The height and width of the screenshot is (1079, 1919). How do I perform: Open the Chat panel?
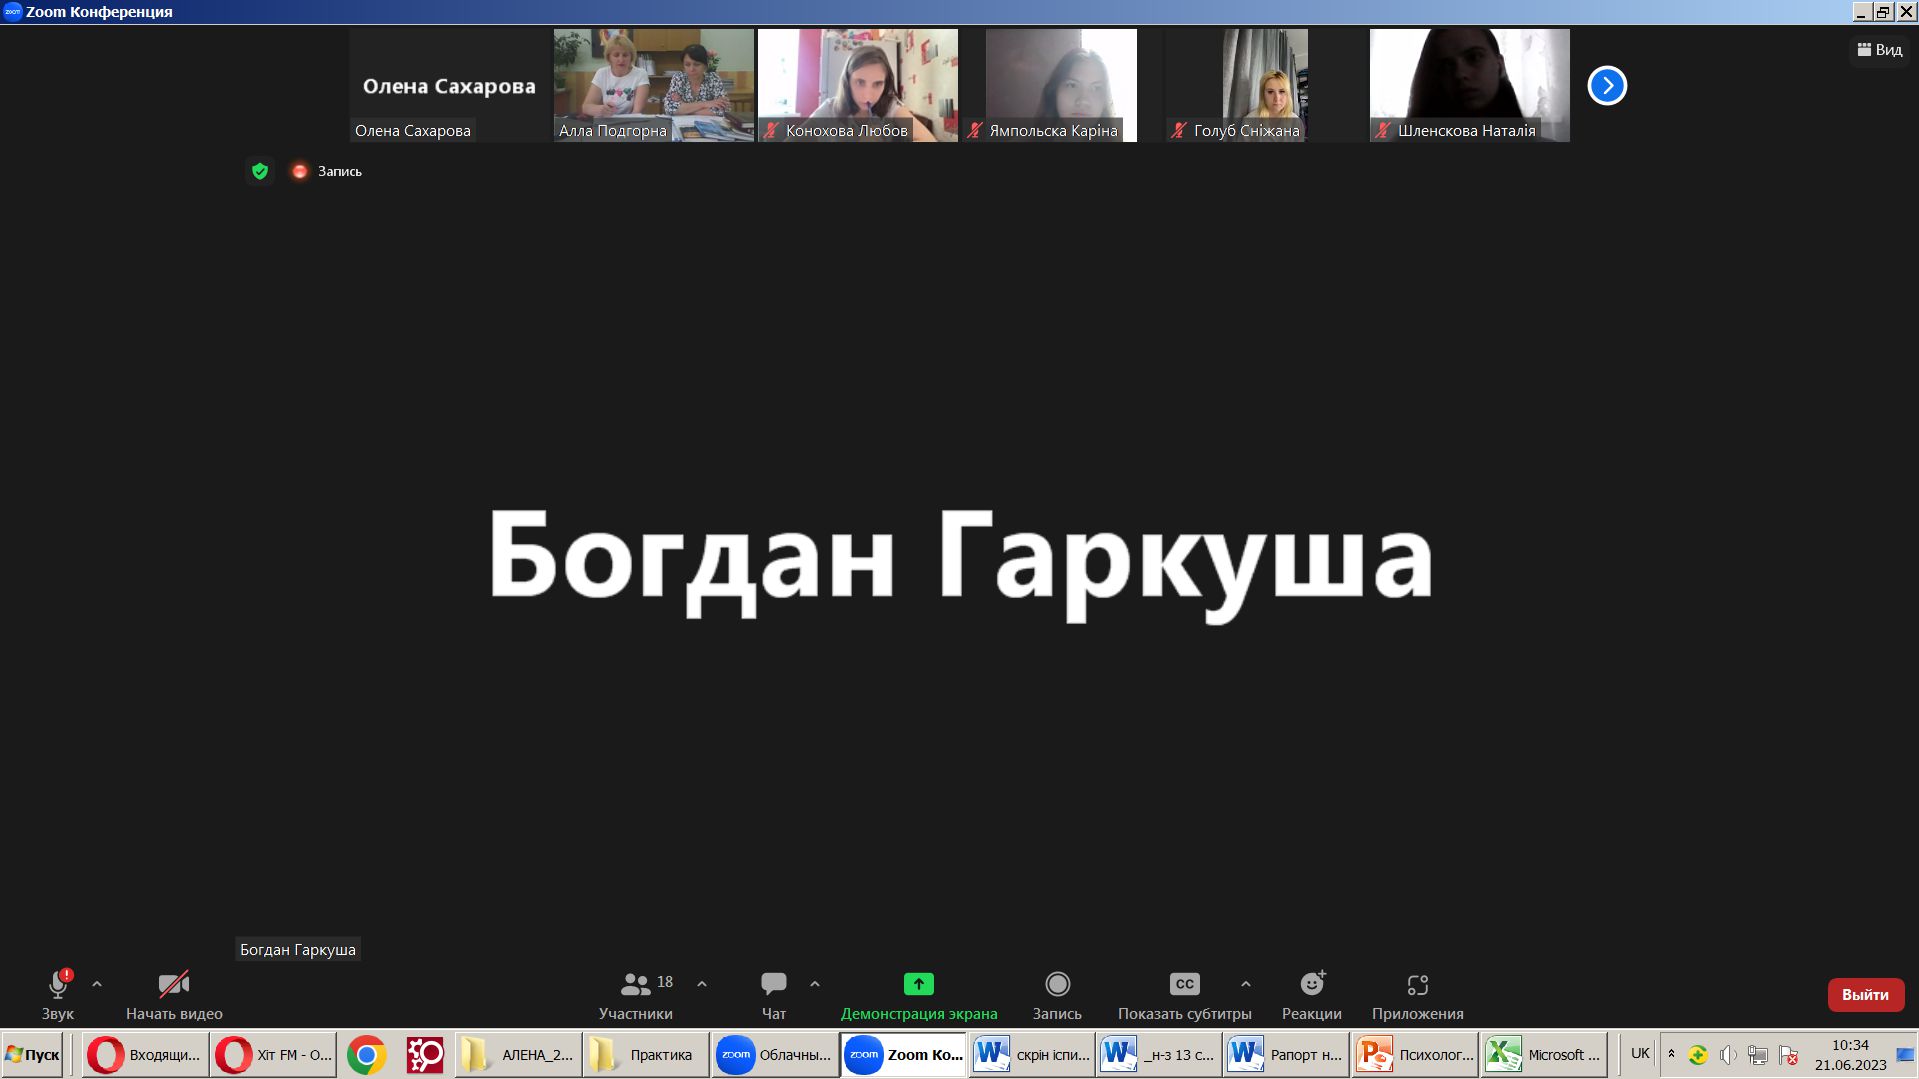tap(773, 984)
